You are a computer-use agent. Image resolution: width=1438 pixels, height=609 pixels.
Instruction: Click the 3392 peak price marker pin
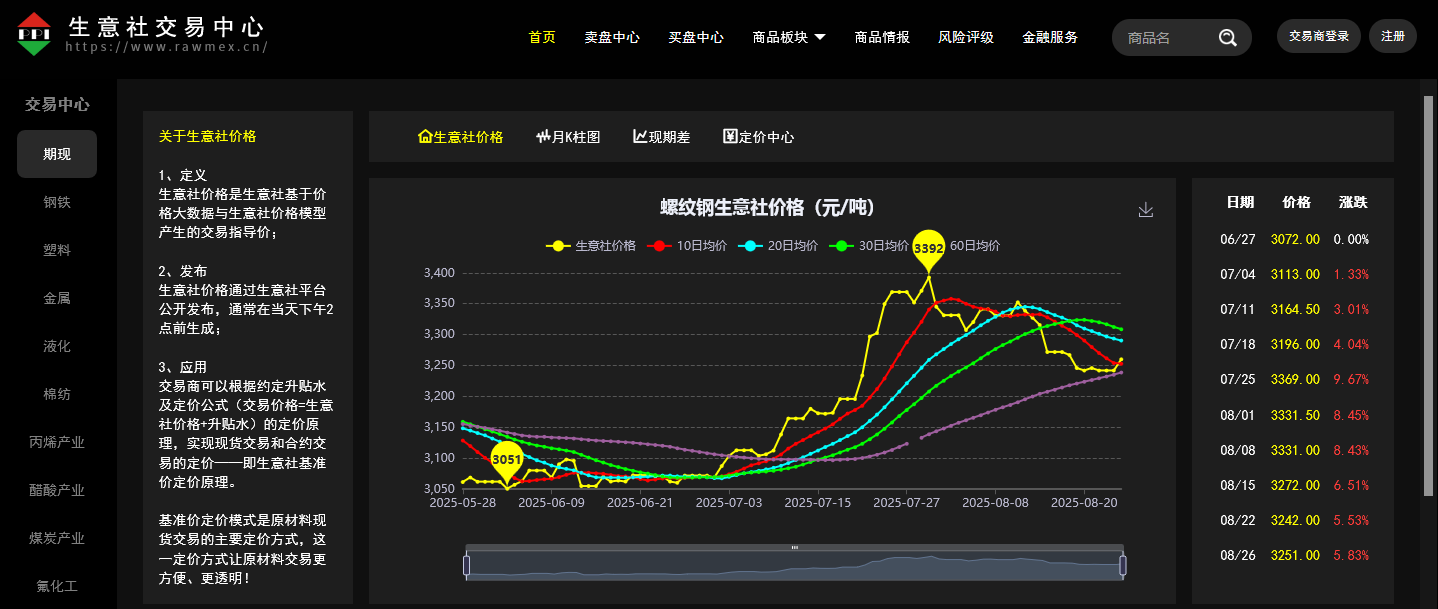click(x=928, y=251)
